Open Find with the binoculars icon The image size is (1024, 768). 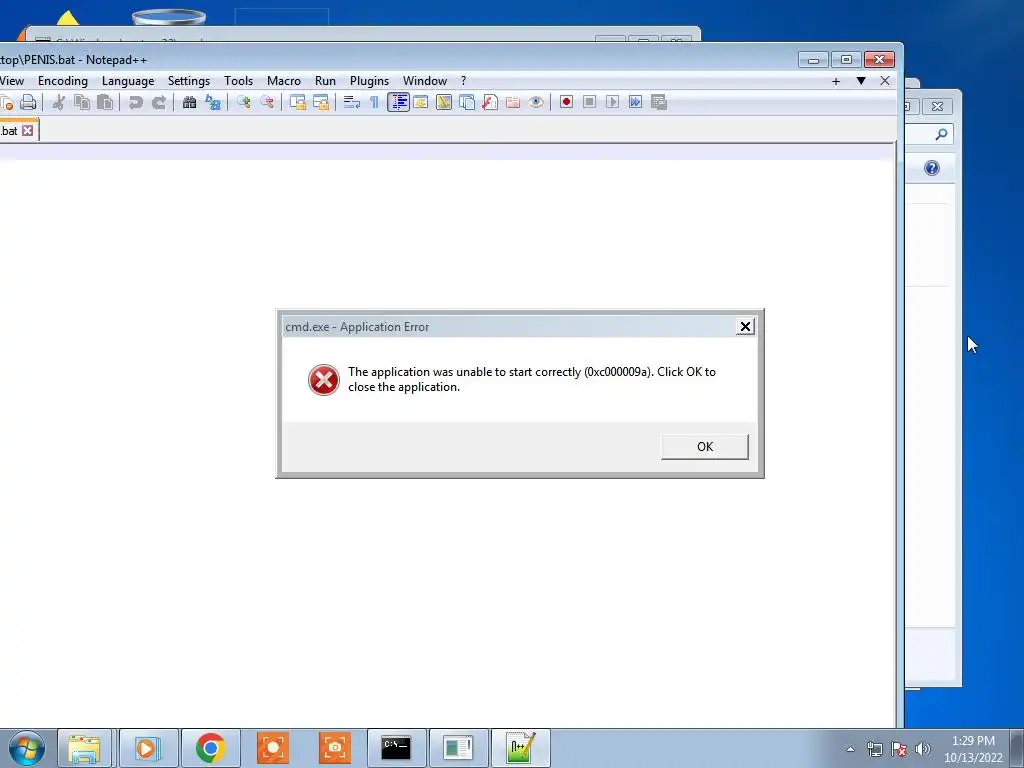tap(189, 103)
